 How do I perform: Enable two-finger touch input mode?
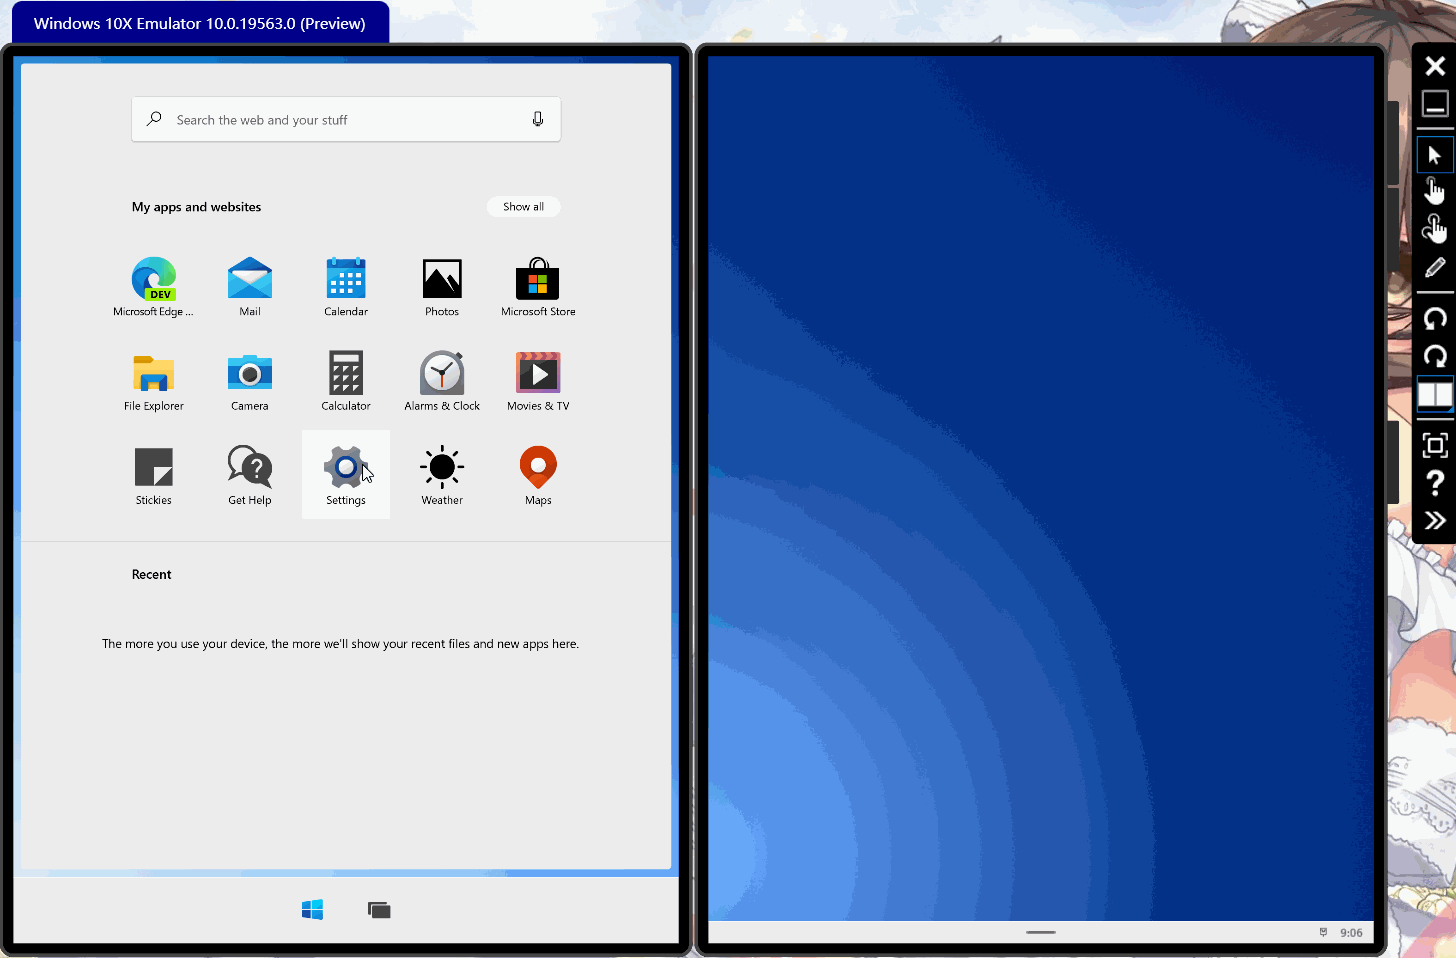tap(1434, 228)
